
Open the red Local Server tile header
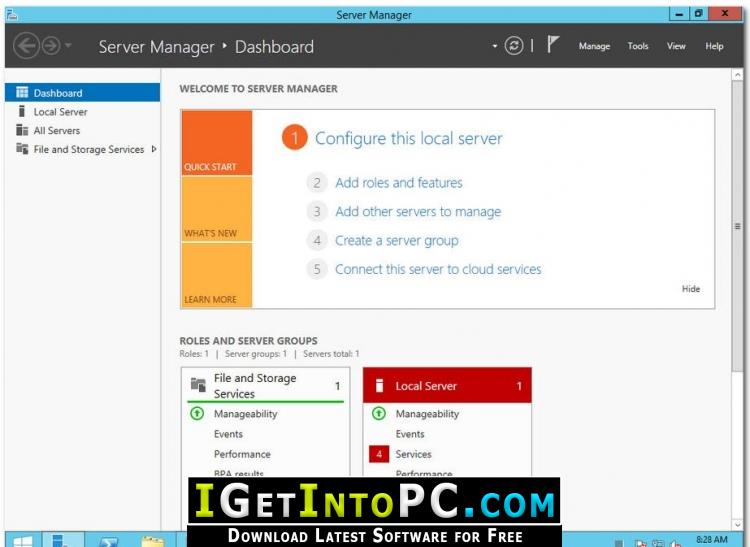point(447,385)
